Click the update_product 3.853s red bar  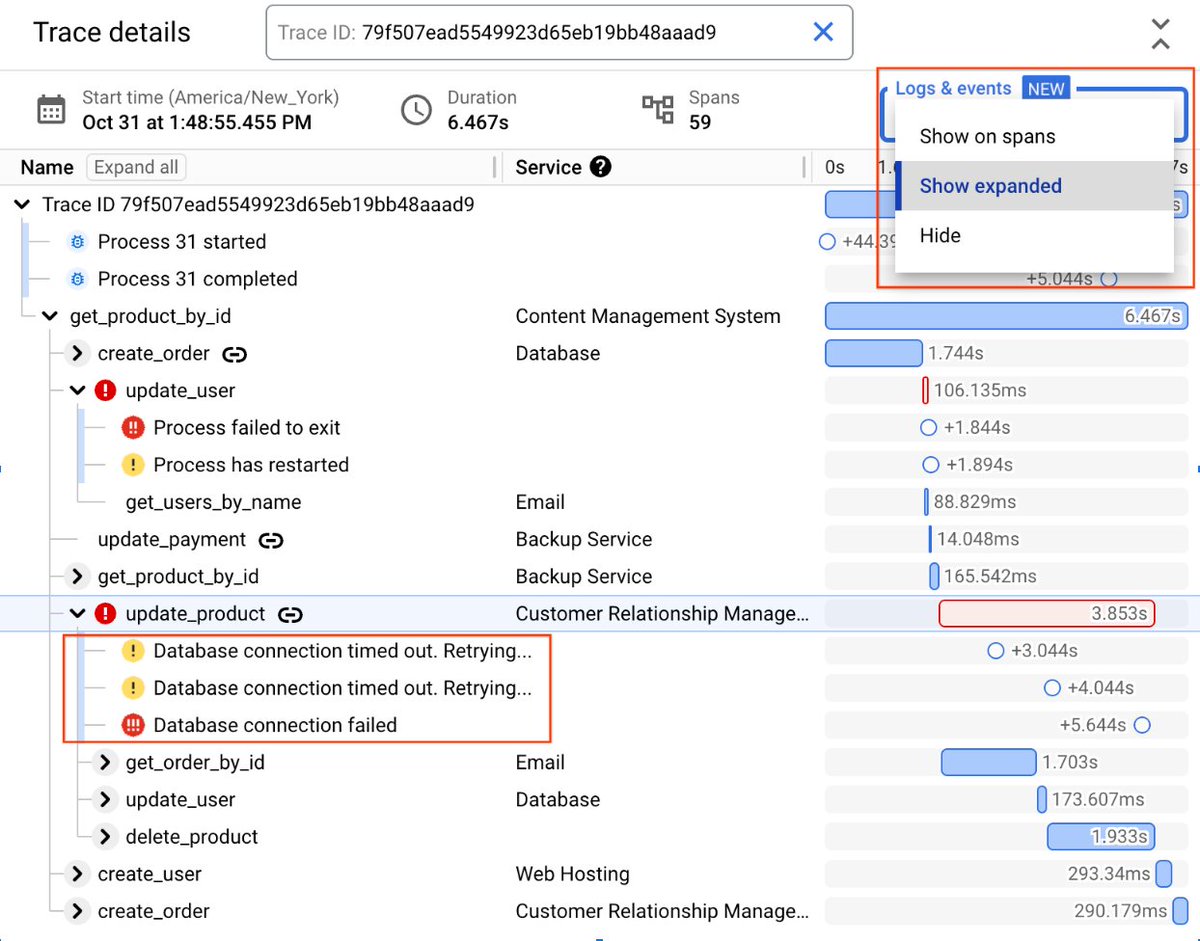pyautogui.click(x=1046, y=614)
